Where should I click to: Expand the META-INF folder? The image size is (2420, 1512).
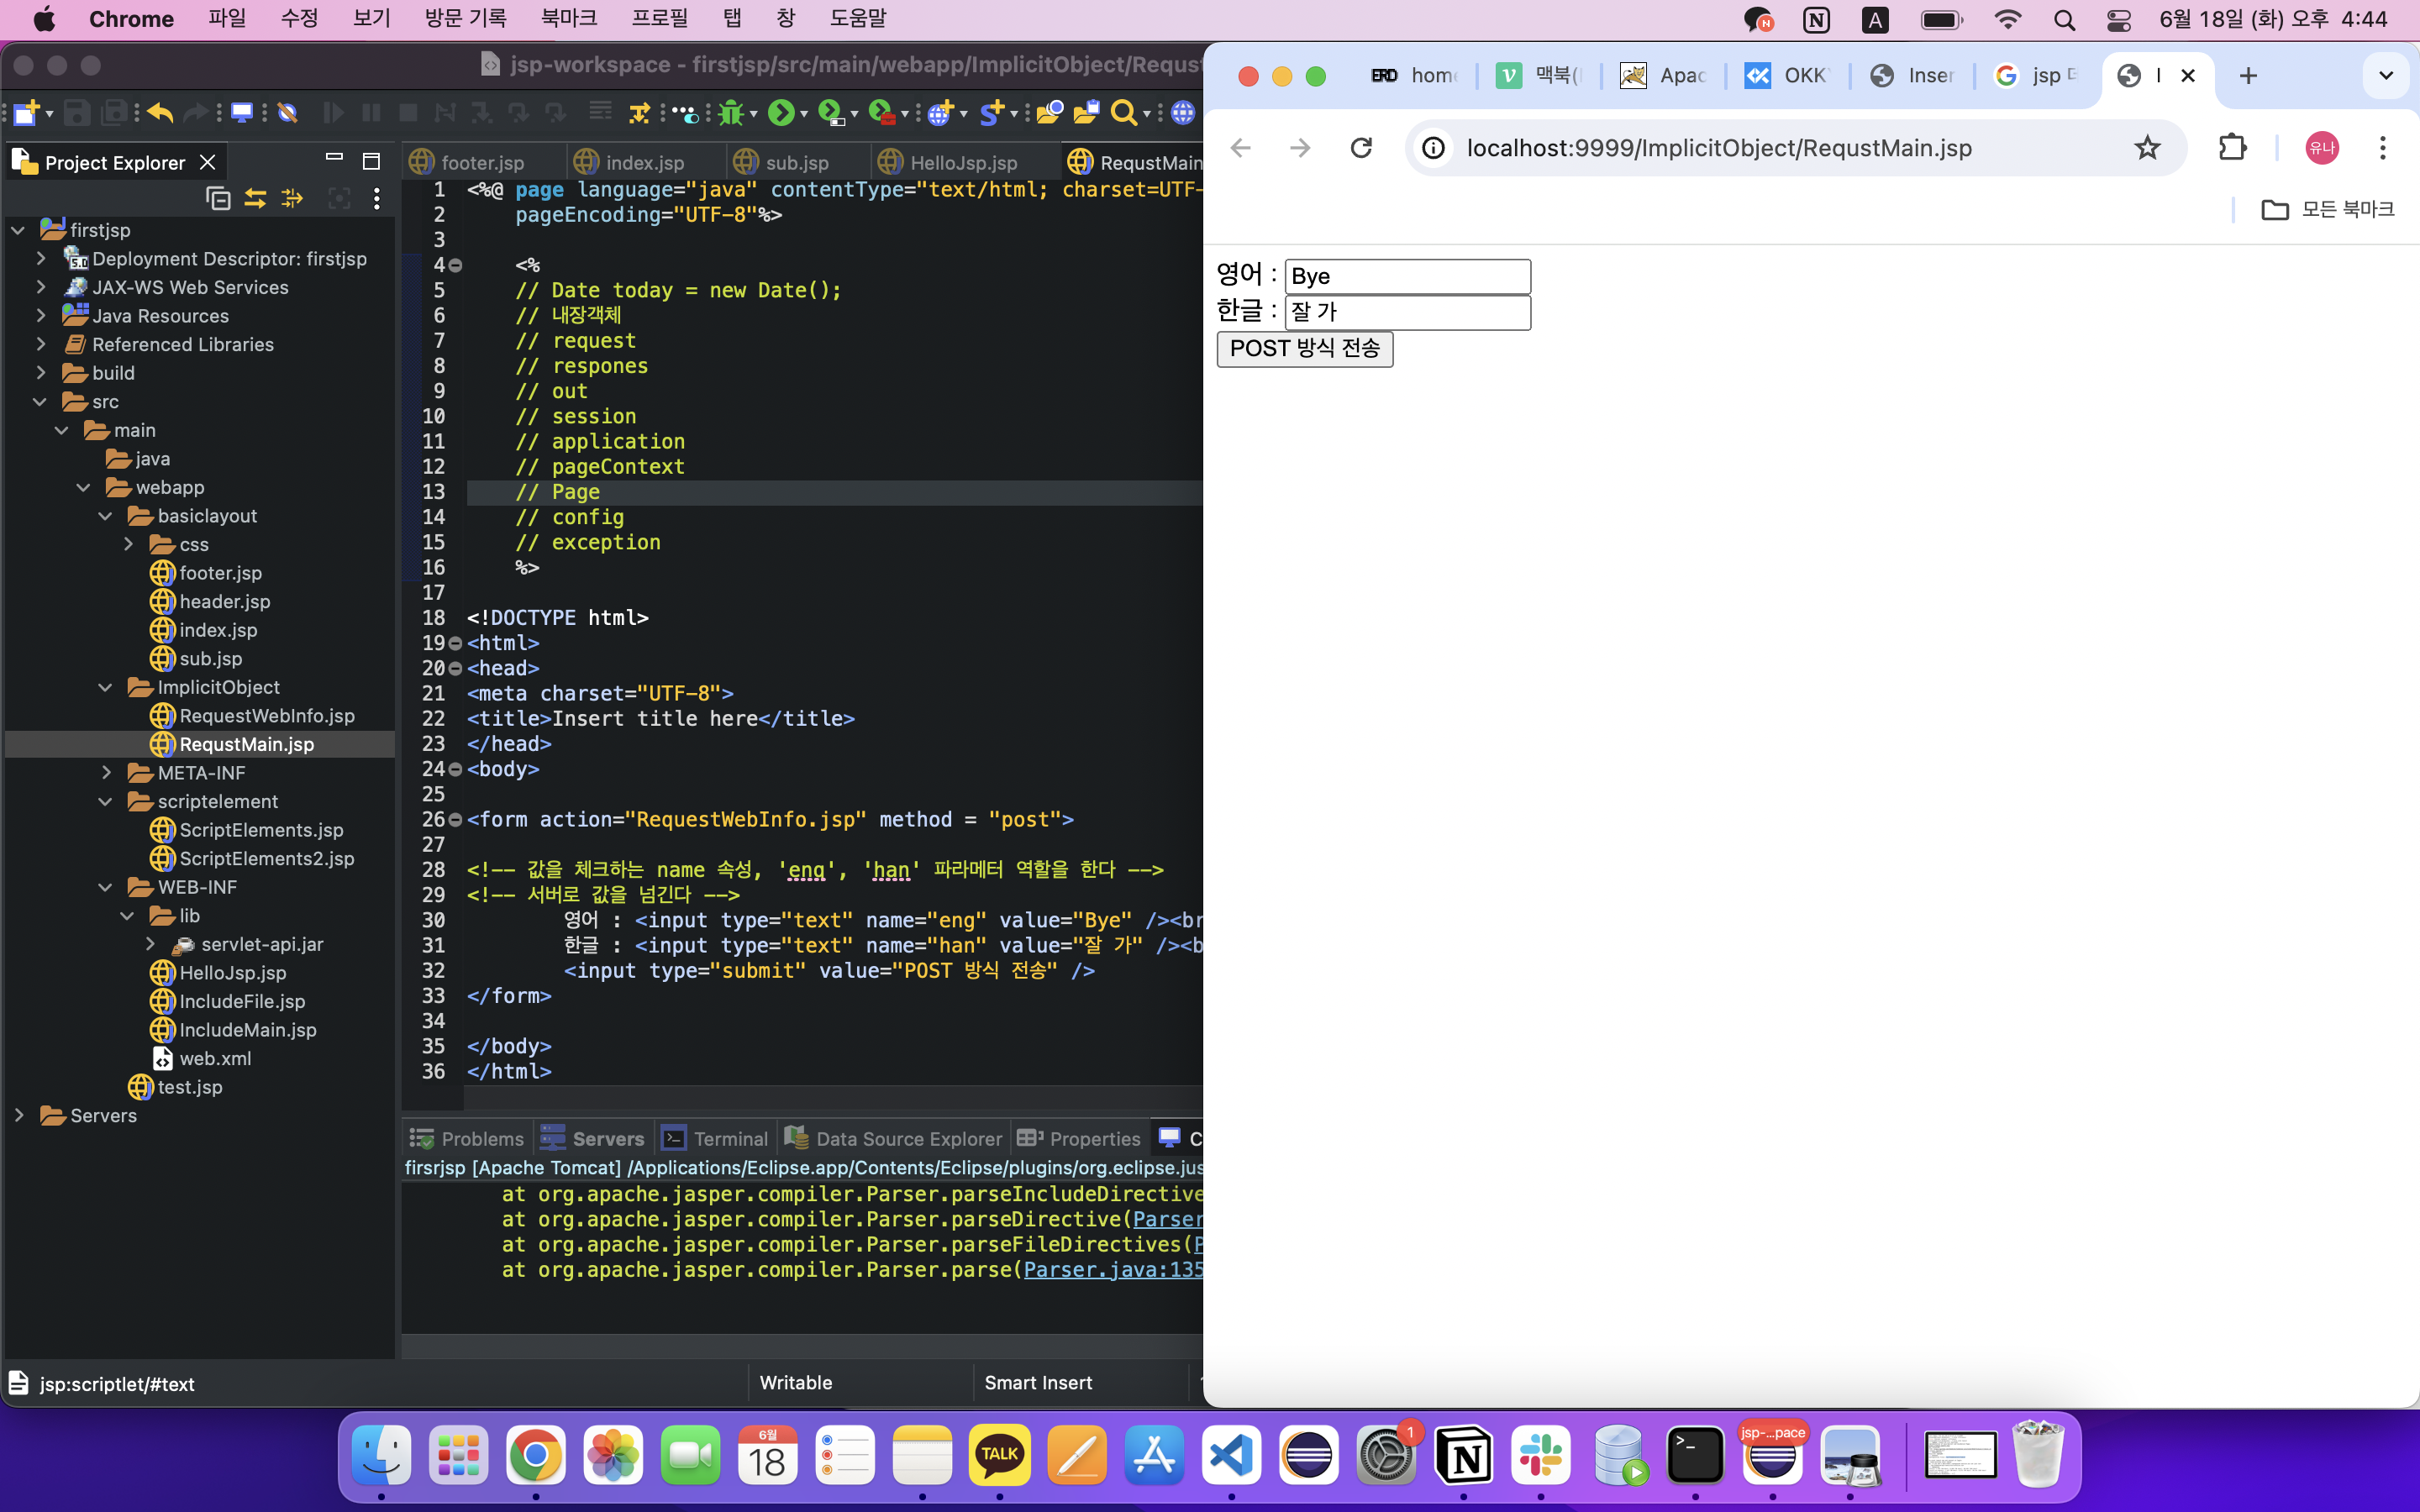click(x=106, y=773)
